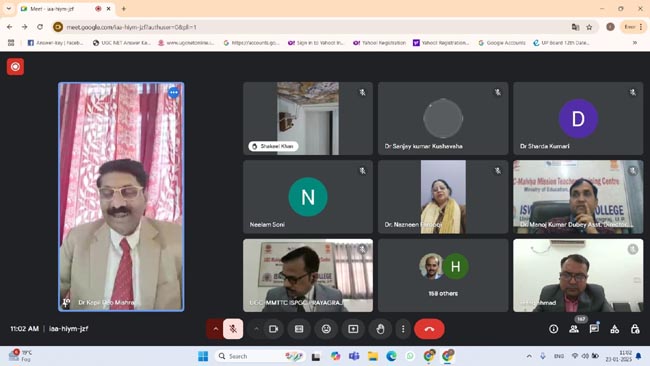Click the present screen icon
650x366 pixels.
pyautogui.click(x=353, y=329)
